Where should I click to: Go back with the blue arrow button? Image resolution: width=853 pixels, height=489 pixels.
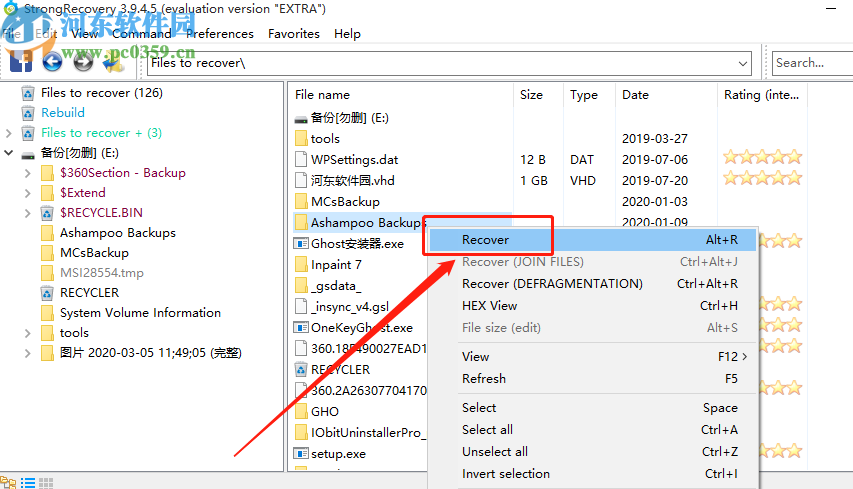click(52, 62)
